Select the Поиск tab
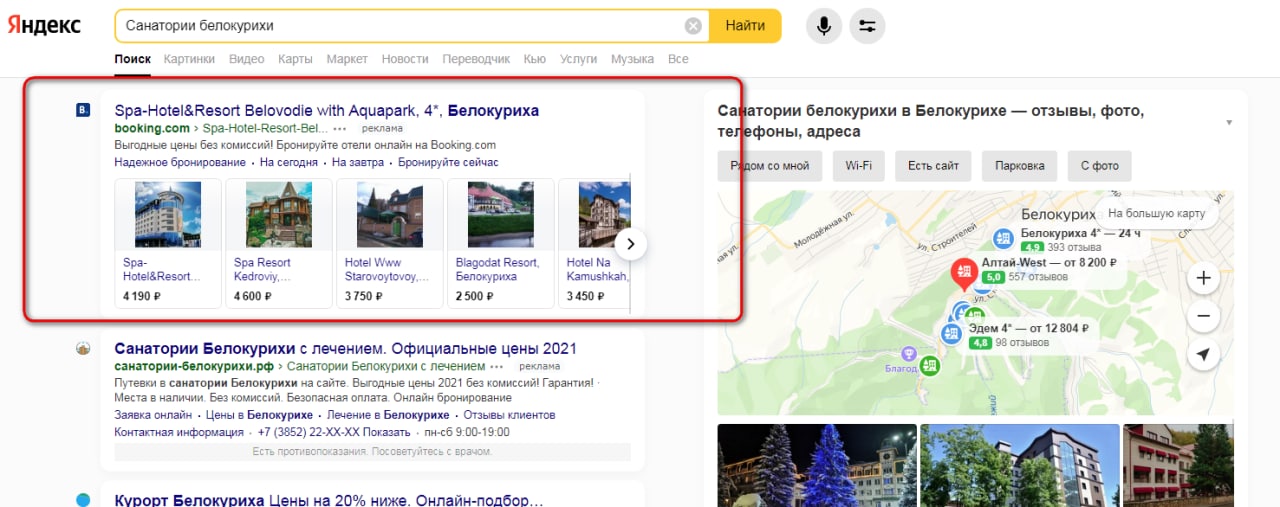Image resolution: width=1280 pixels, height=507 pixels. click(x=132, y=59)
